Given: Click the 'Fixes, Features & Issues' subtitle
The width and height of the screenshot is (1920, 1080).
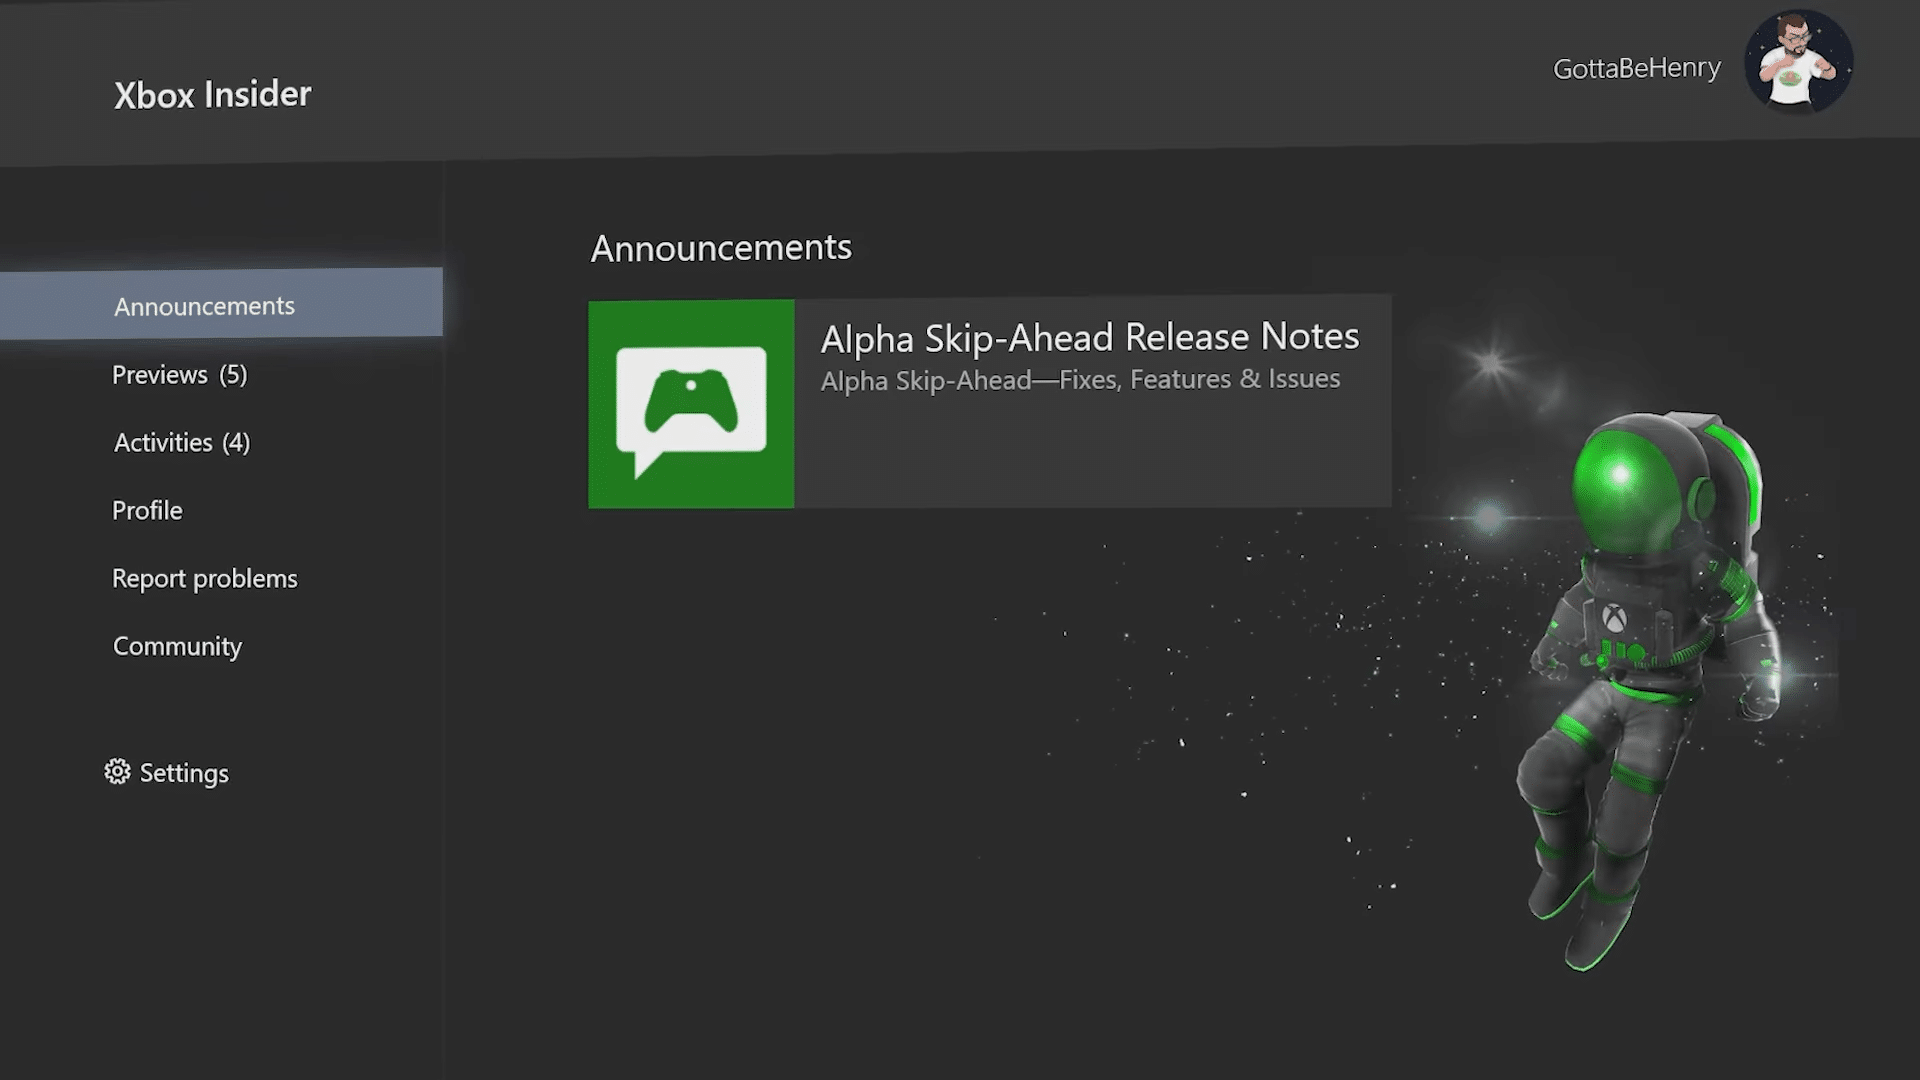Looking at the screenshot, I should coord(1200,379).
